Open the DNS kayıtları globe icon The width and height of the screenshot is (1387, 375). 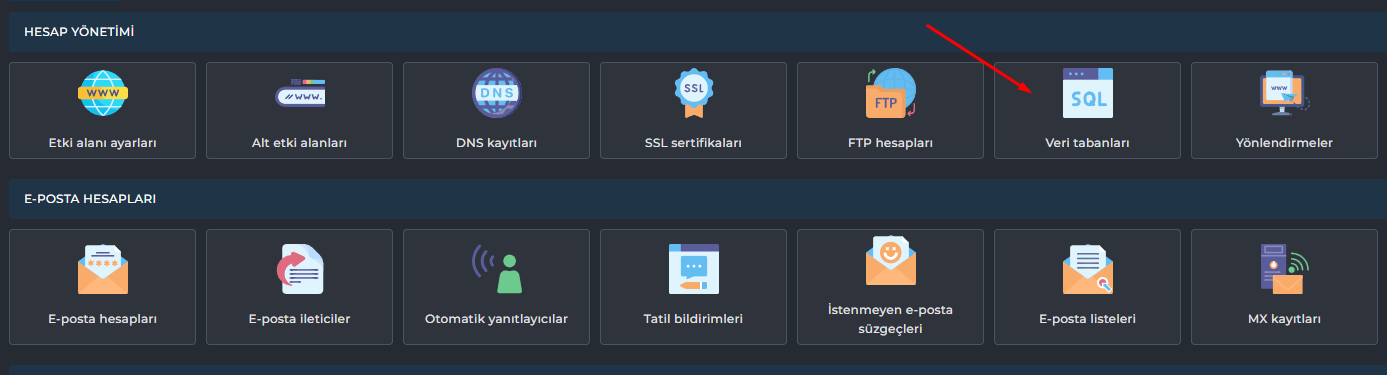[497, 93]
